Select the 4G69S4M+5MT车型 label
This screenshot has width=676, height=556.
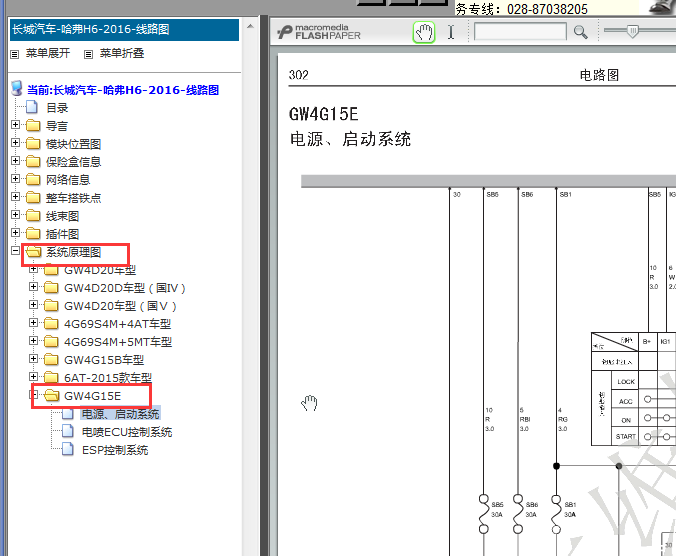118,342
